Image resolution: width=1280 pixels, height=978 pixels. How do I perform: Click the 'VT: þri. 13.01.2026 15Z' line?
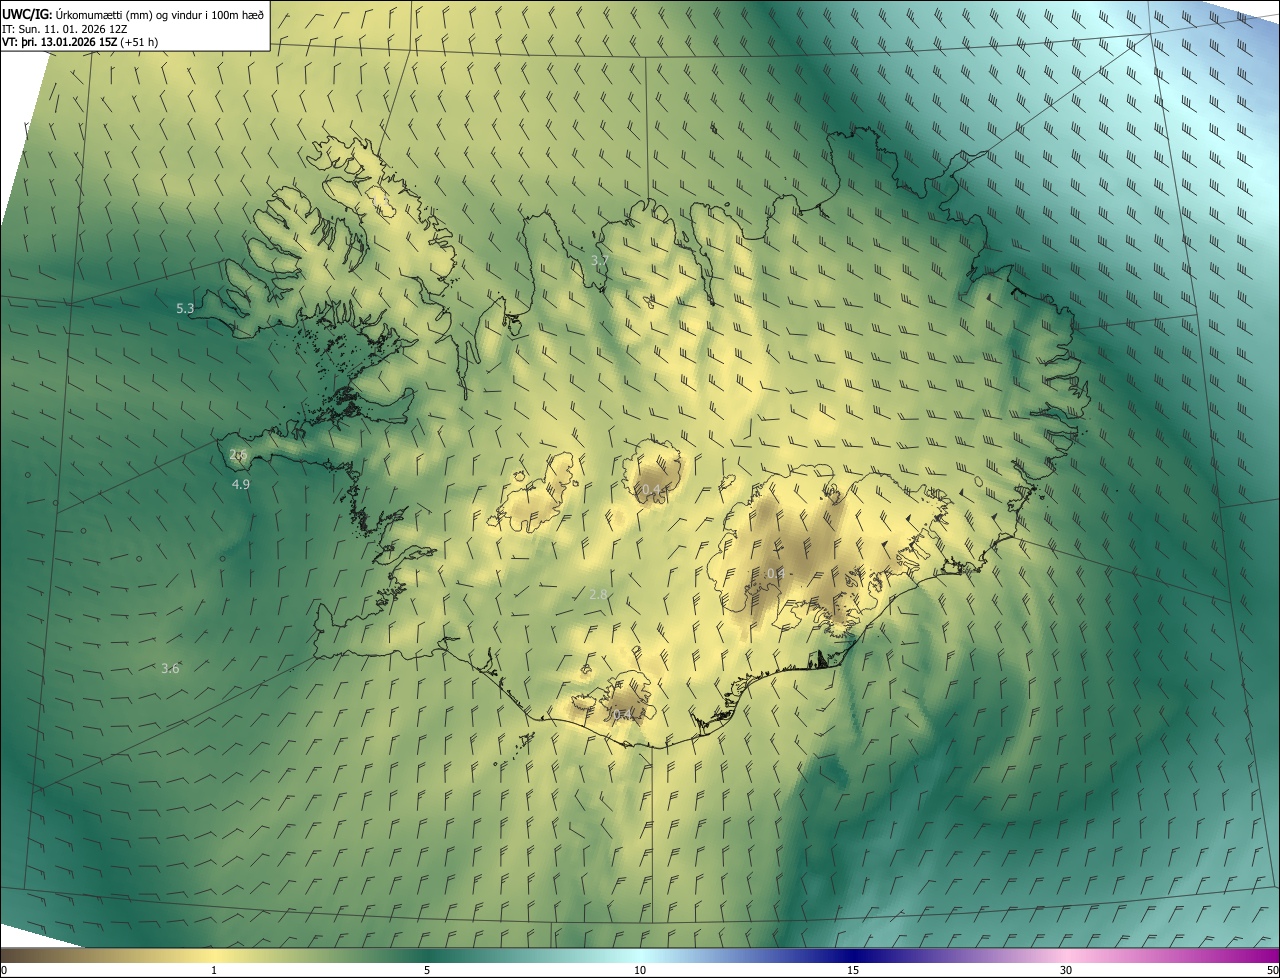click(x=81, y=42)
